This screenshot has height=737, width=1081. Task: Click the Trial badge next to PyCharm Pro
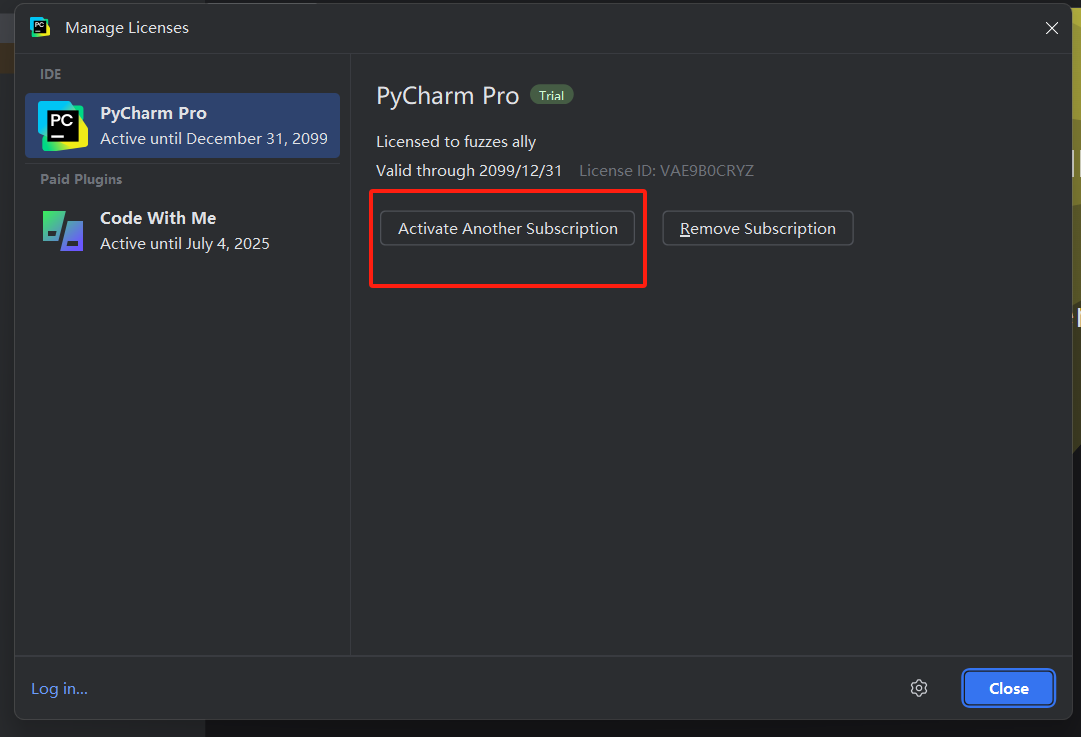click(552, 95)
